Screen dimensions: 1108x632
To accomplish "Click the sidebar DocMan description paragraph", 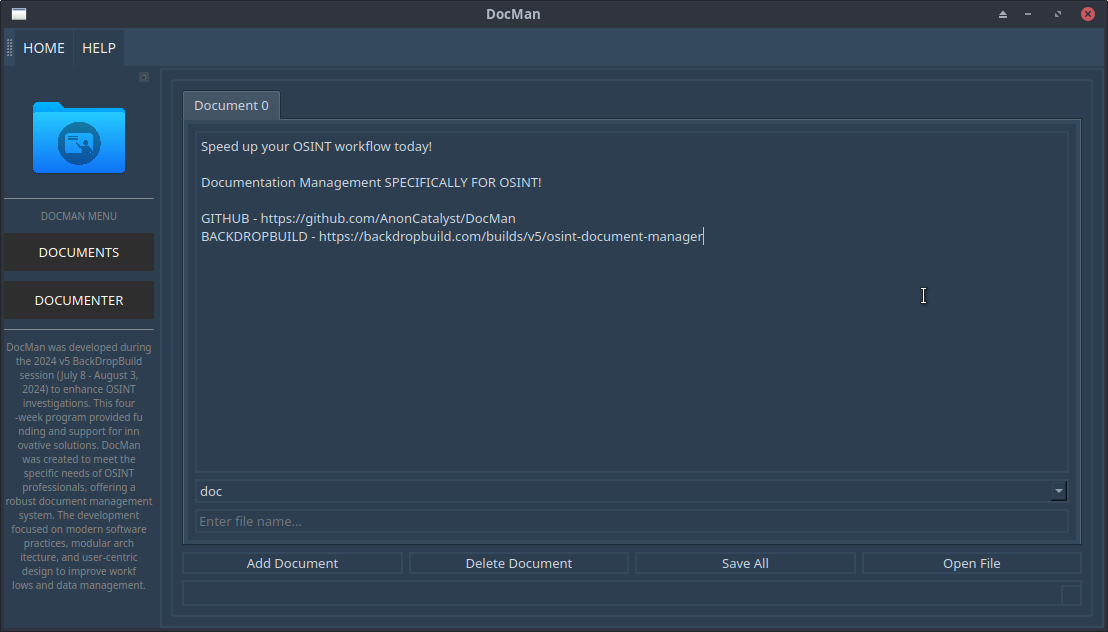I will click(79, 467).
